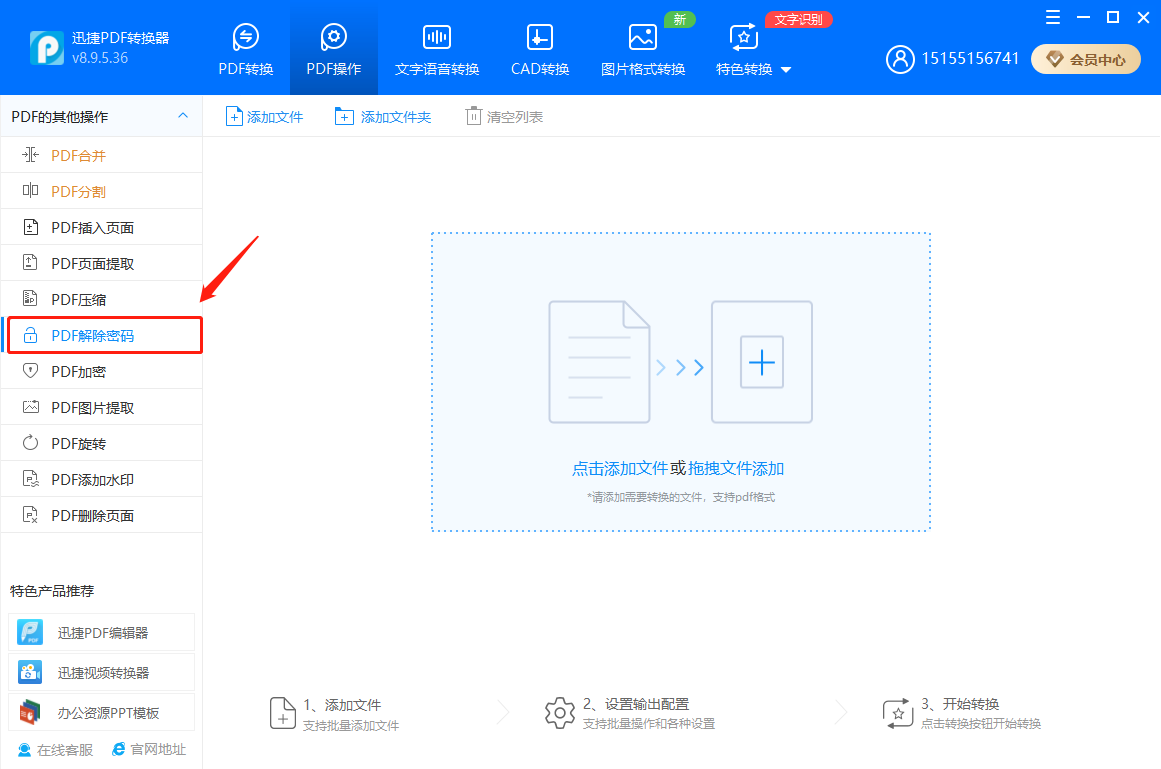Open 迅捷视频转换器 product recommendation

(x=101, y=673)
